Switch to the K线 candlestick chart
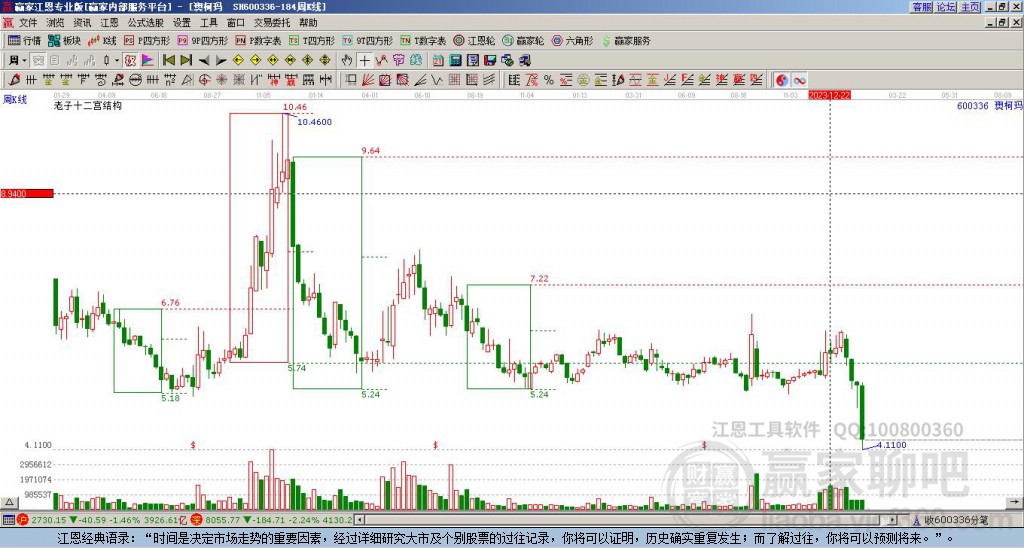 tap(101, 40)
